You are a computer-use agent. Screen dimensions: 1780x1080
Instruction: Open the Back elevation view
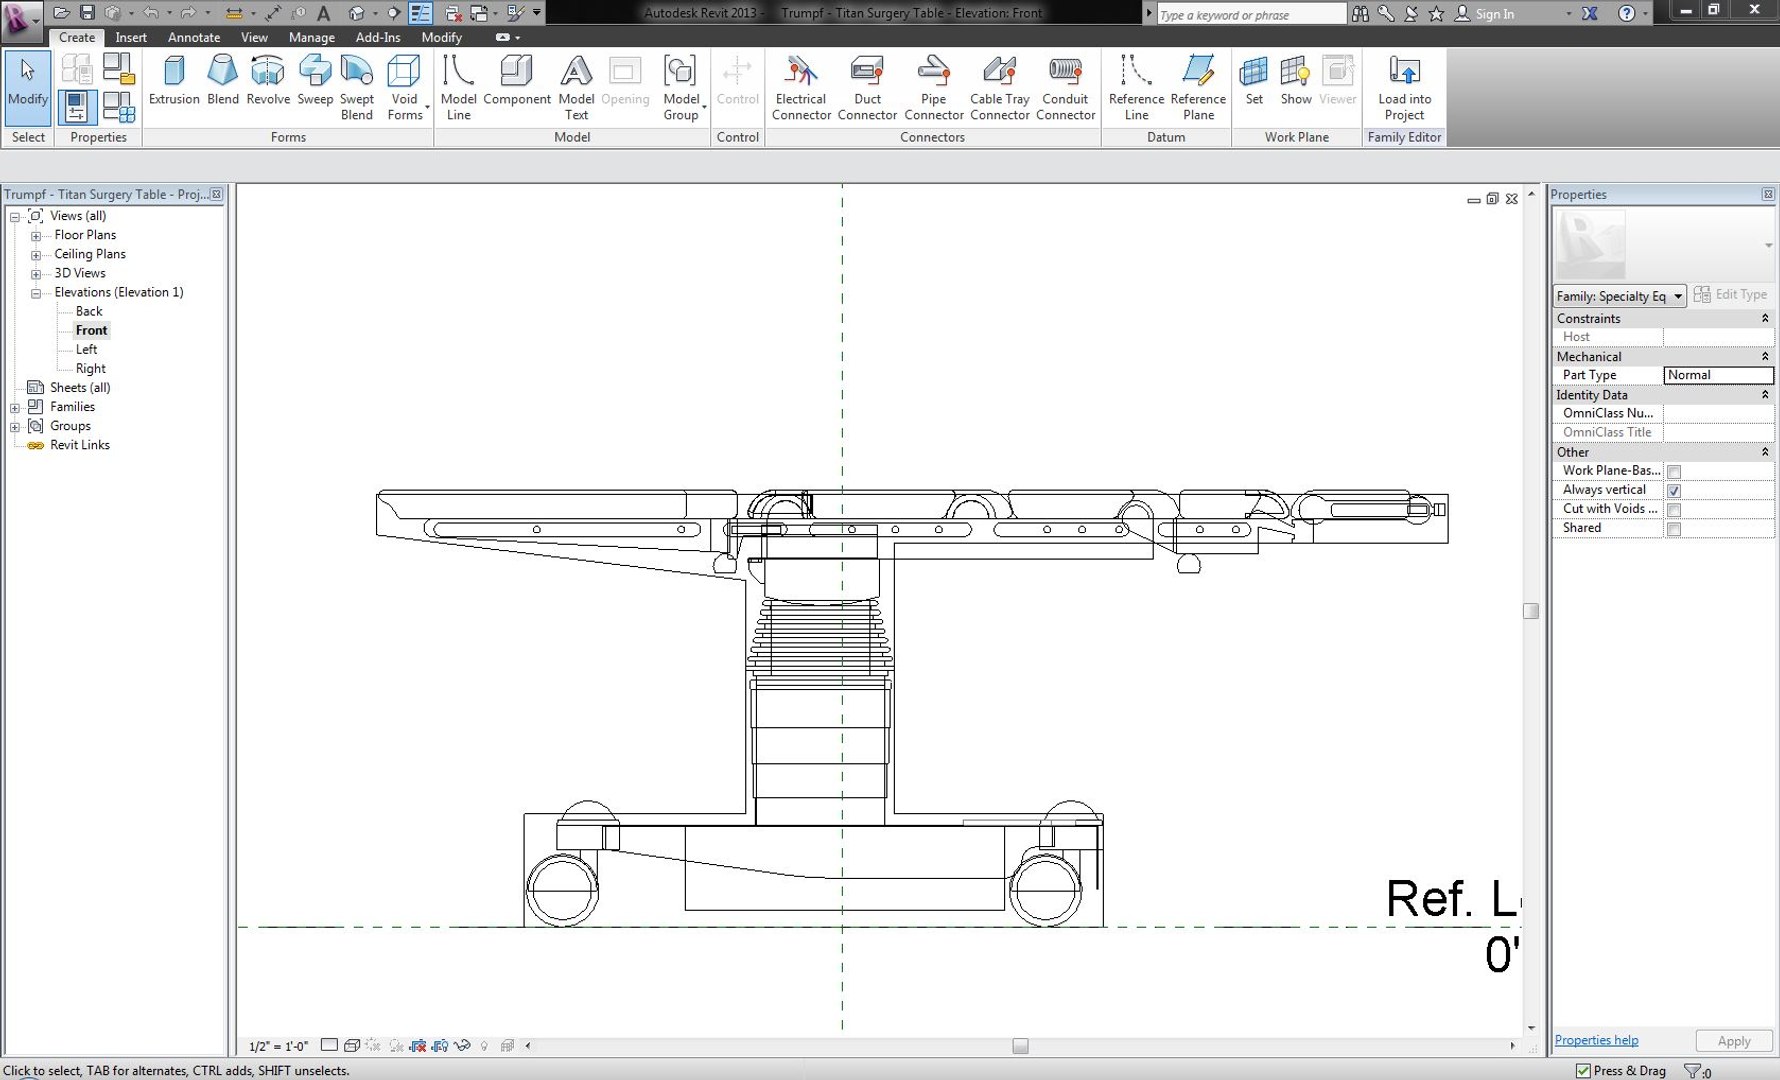89,311
